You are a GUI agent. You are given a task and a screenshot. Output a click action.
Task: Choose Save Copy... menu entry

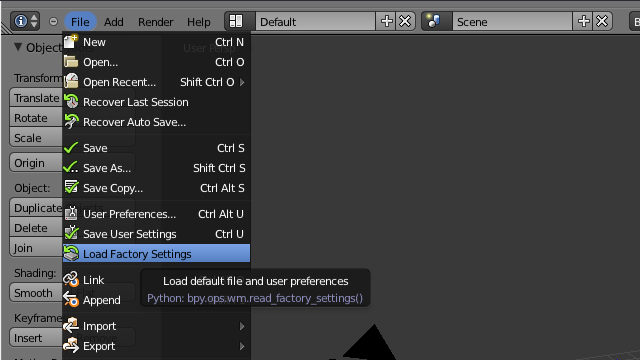(156, 188)
